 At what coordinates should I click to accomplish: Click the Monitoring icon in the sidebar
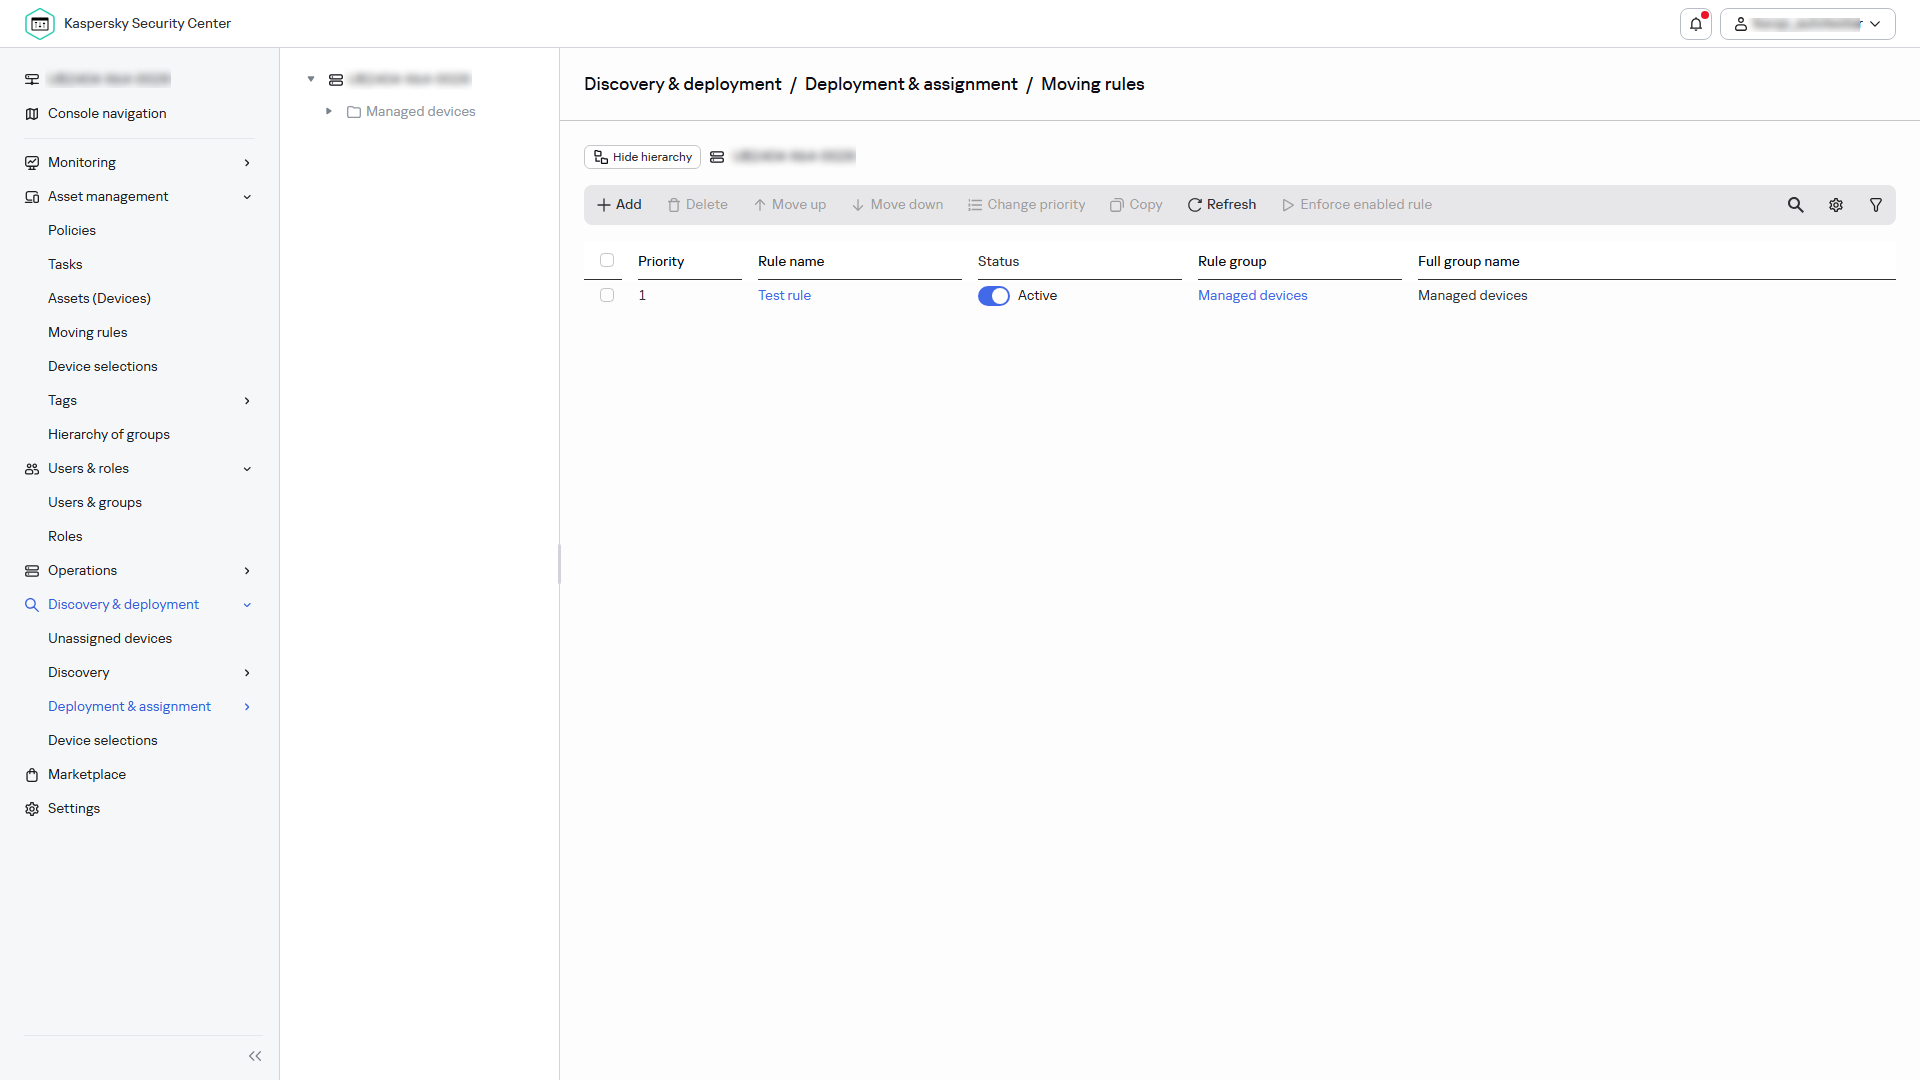coord(32,163)
